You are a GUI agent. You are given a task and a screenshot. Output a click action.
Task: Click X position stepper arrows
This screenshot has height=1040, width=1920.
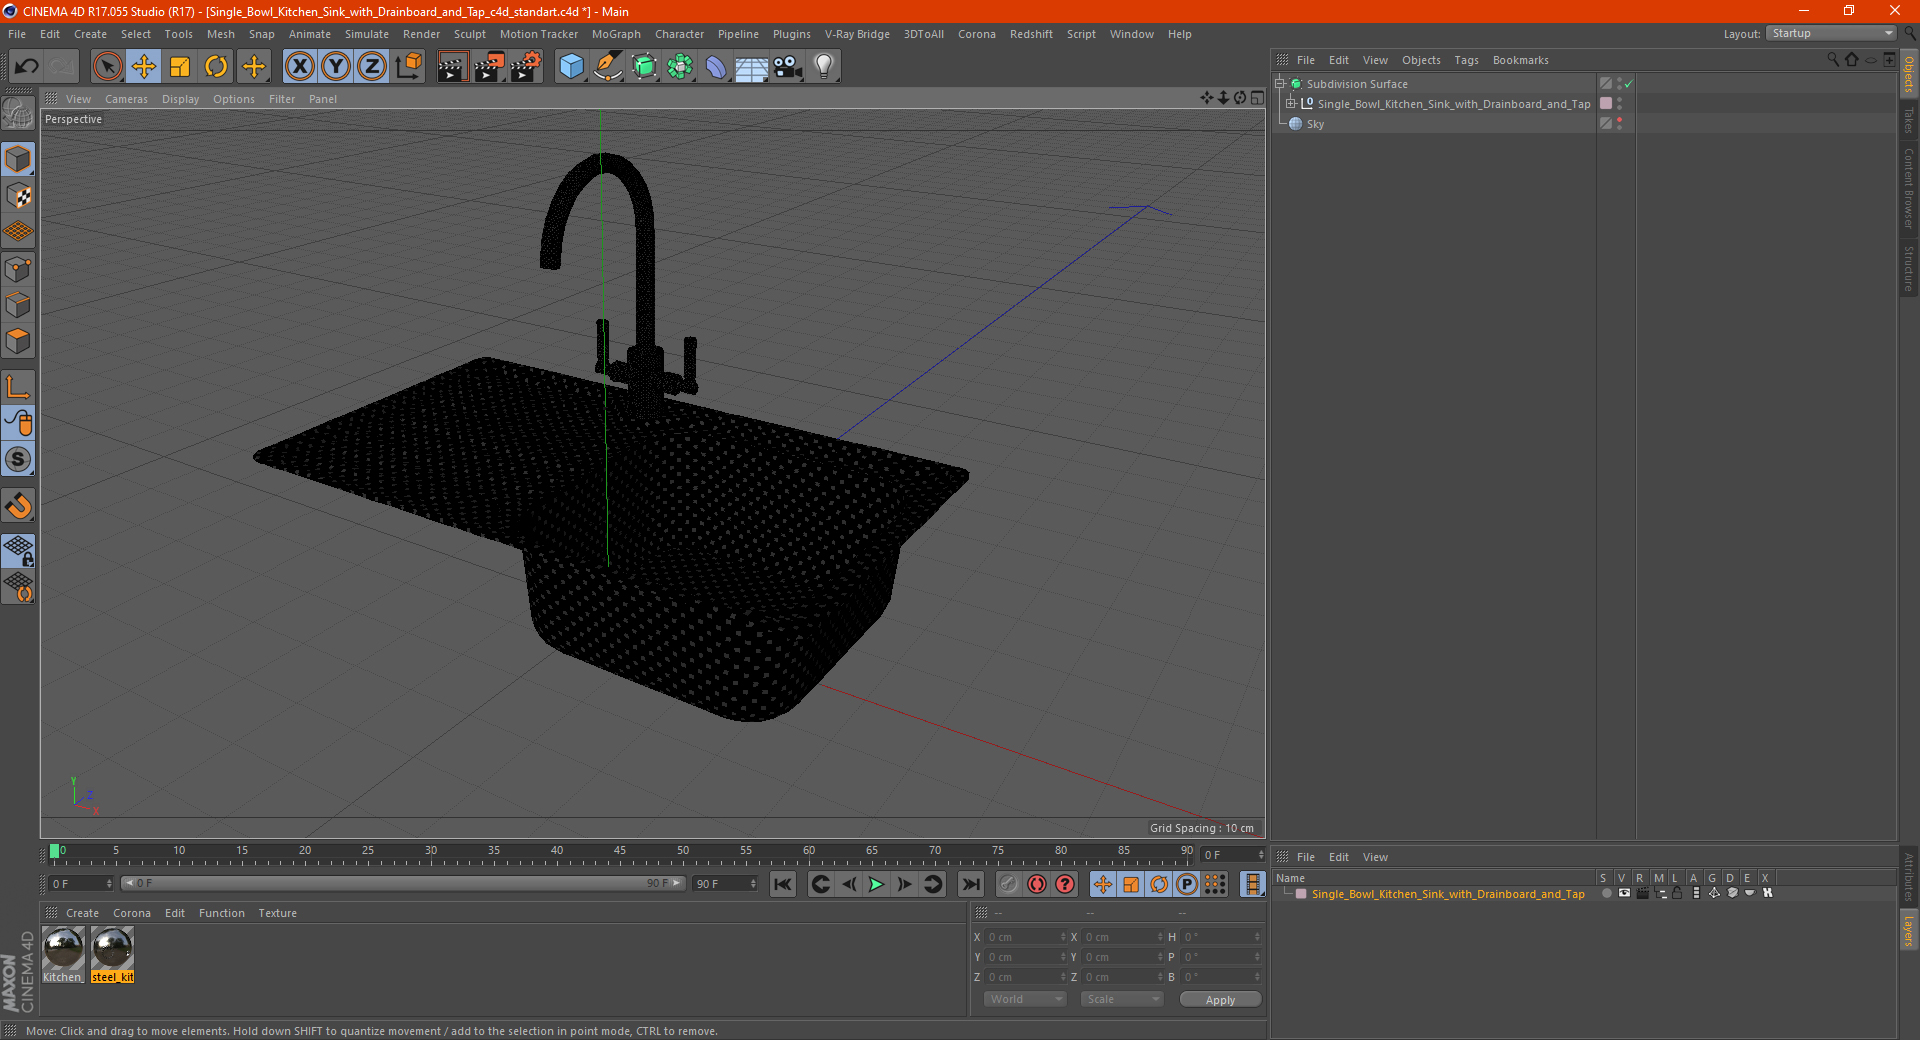pyautogui.click(x=1063, y=937)
